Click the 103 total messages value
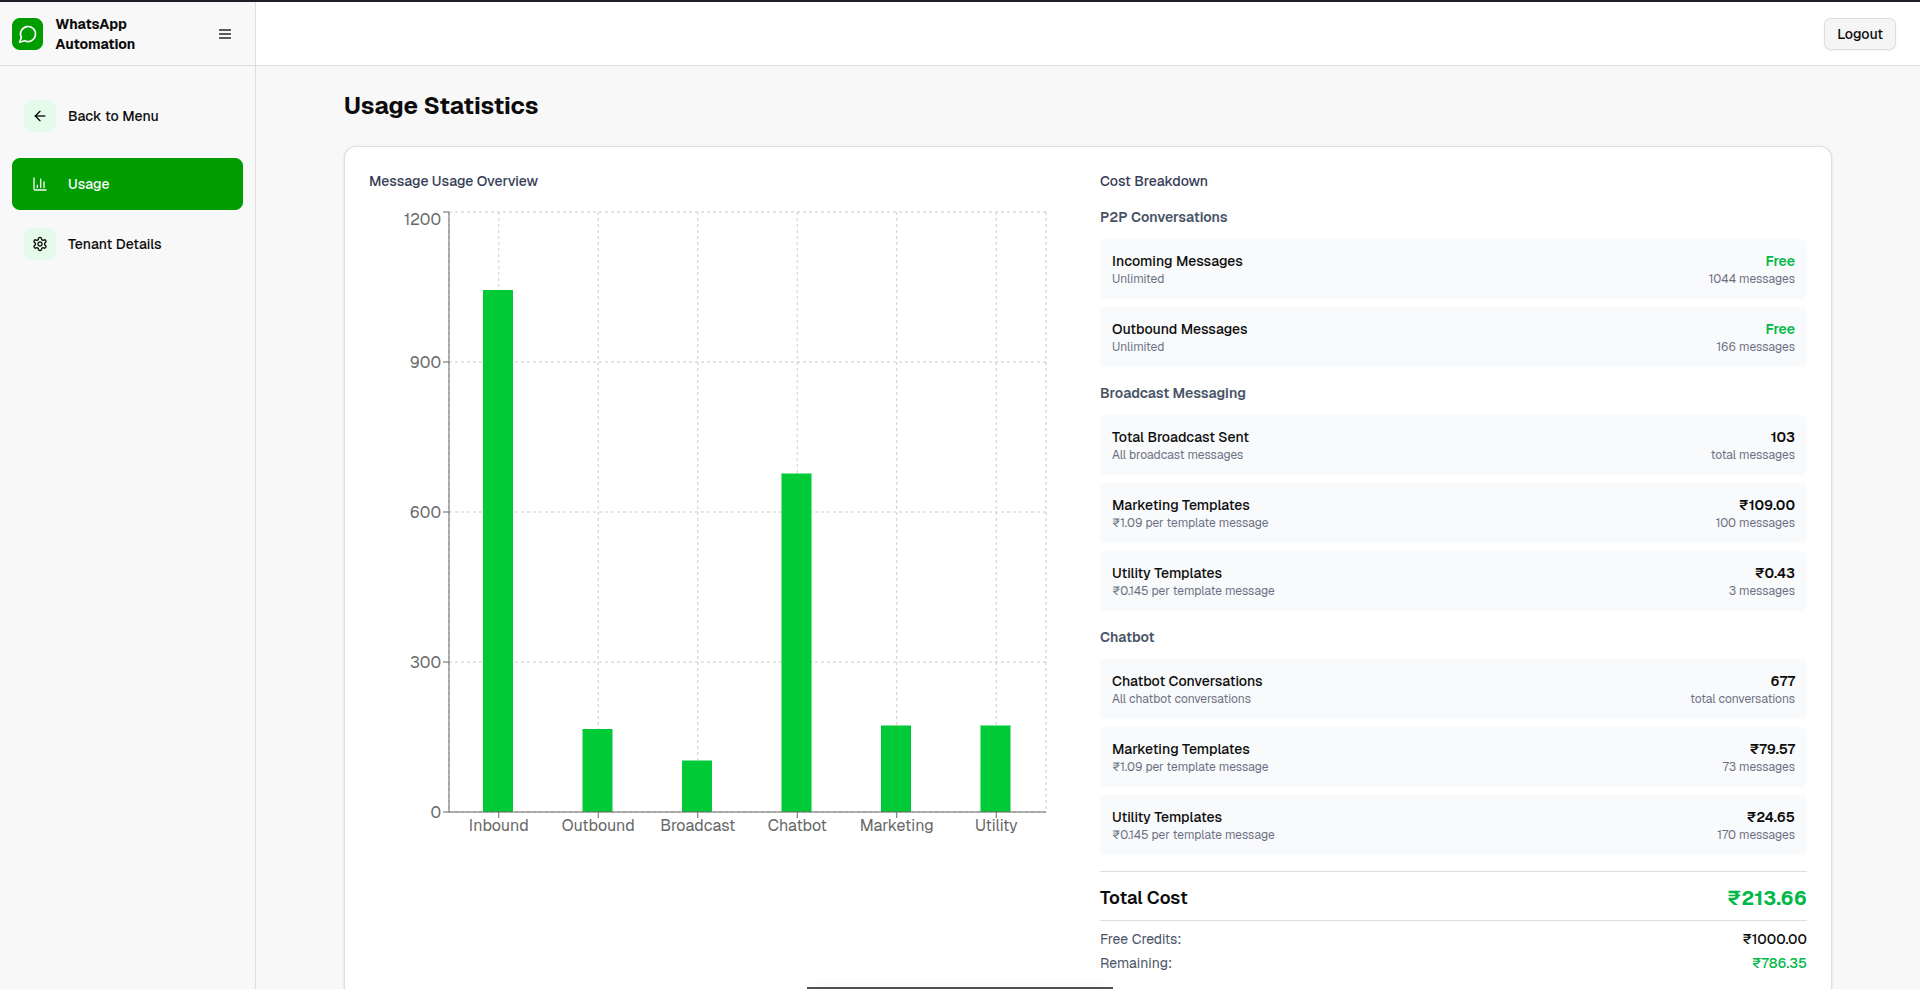 (x=1782, y=437)
